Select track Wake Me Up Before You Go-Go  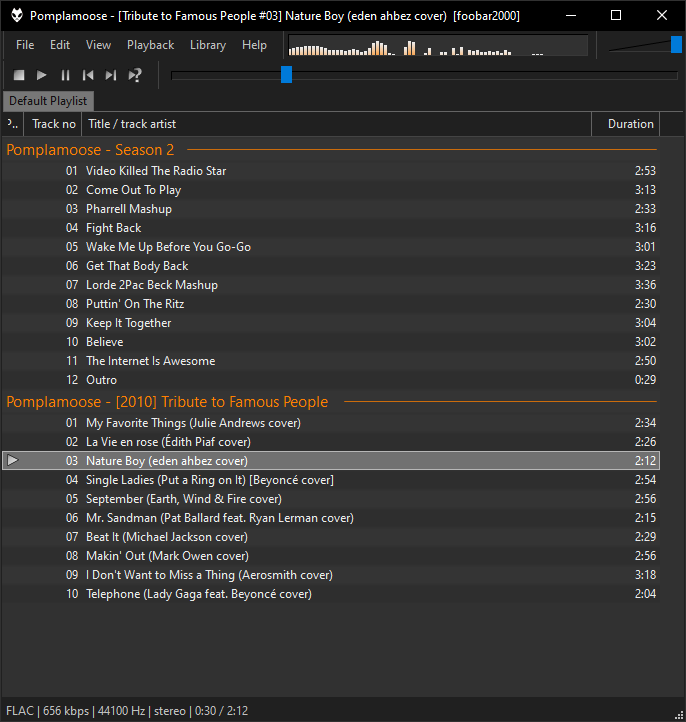click(331, 247)
